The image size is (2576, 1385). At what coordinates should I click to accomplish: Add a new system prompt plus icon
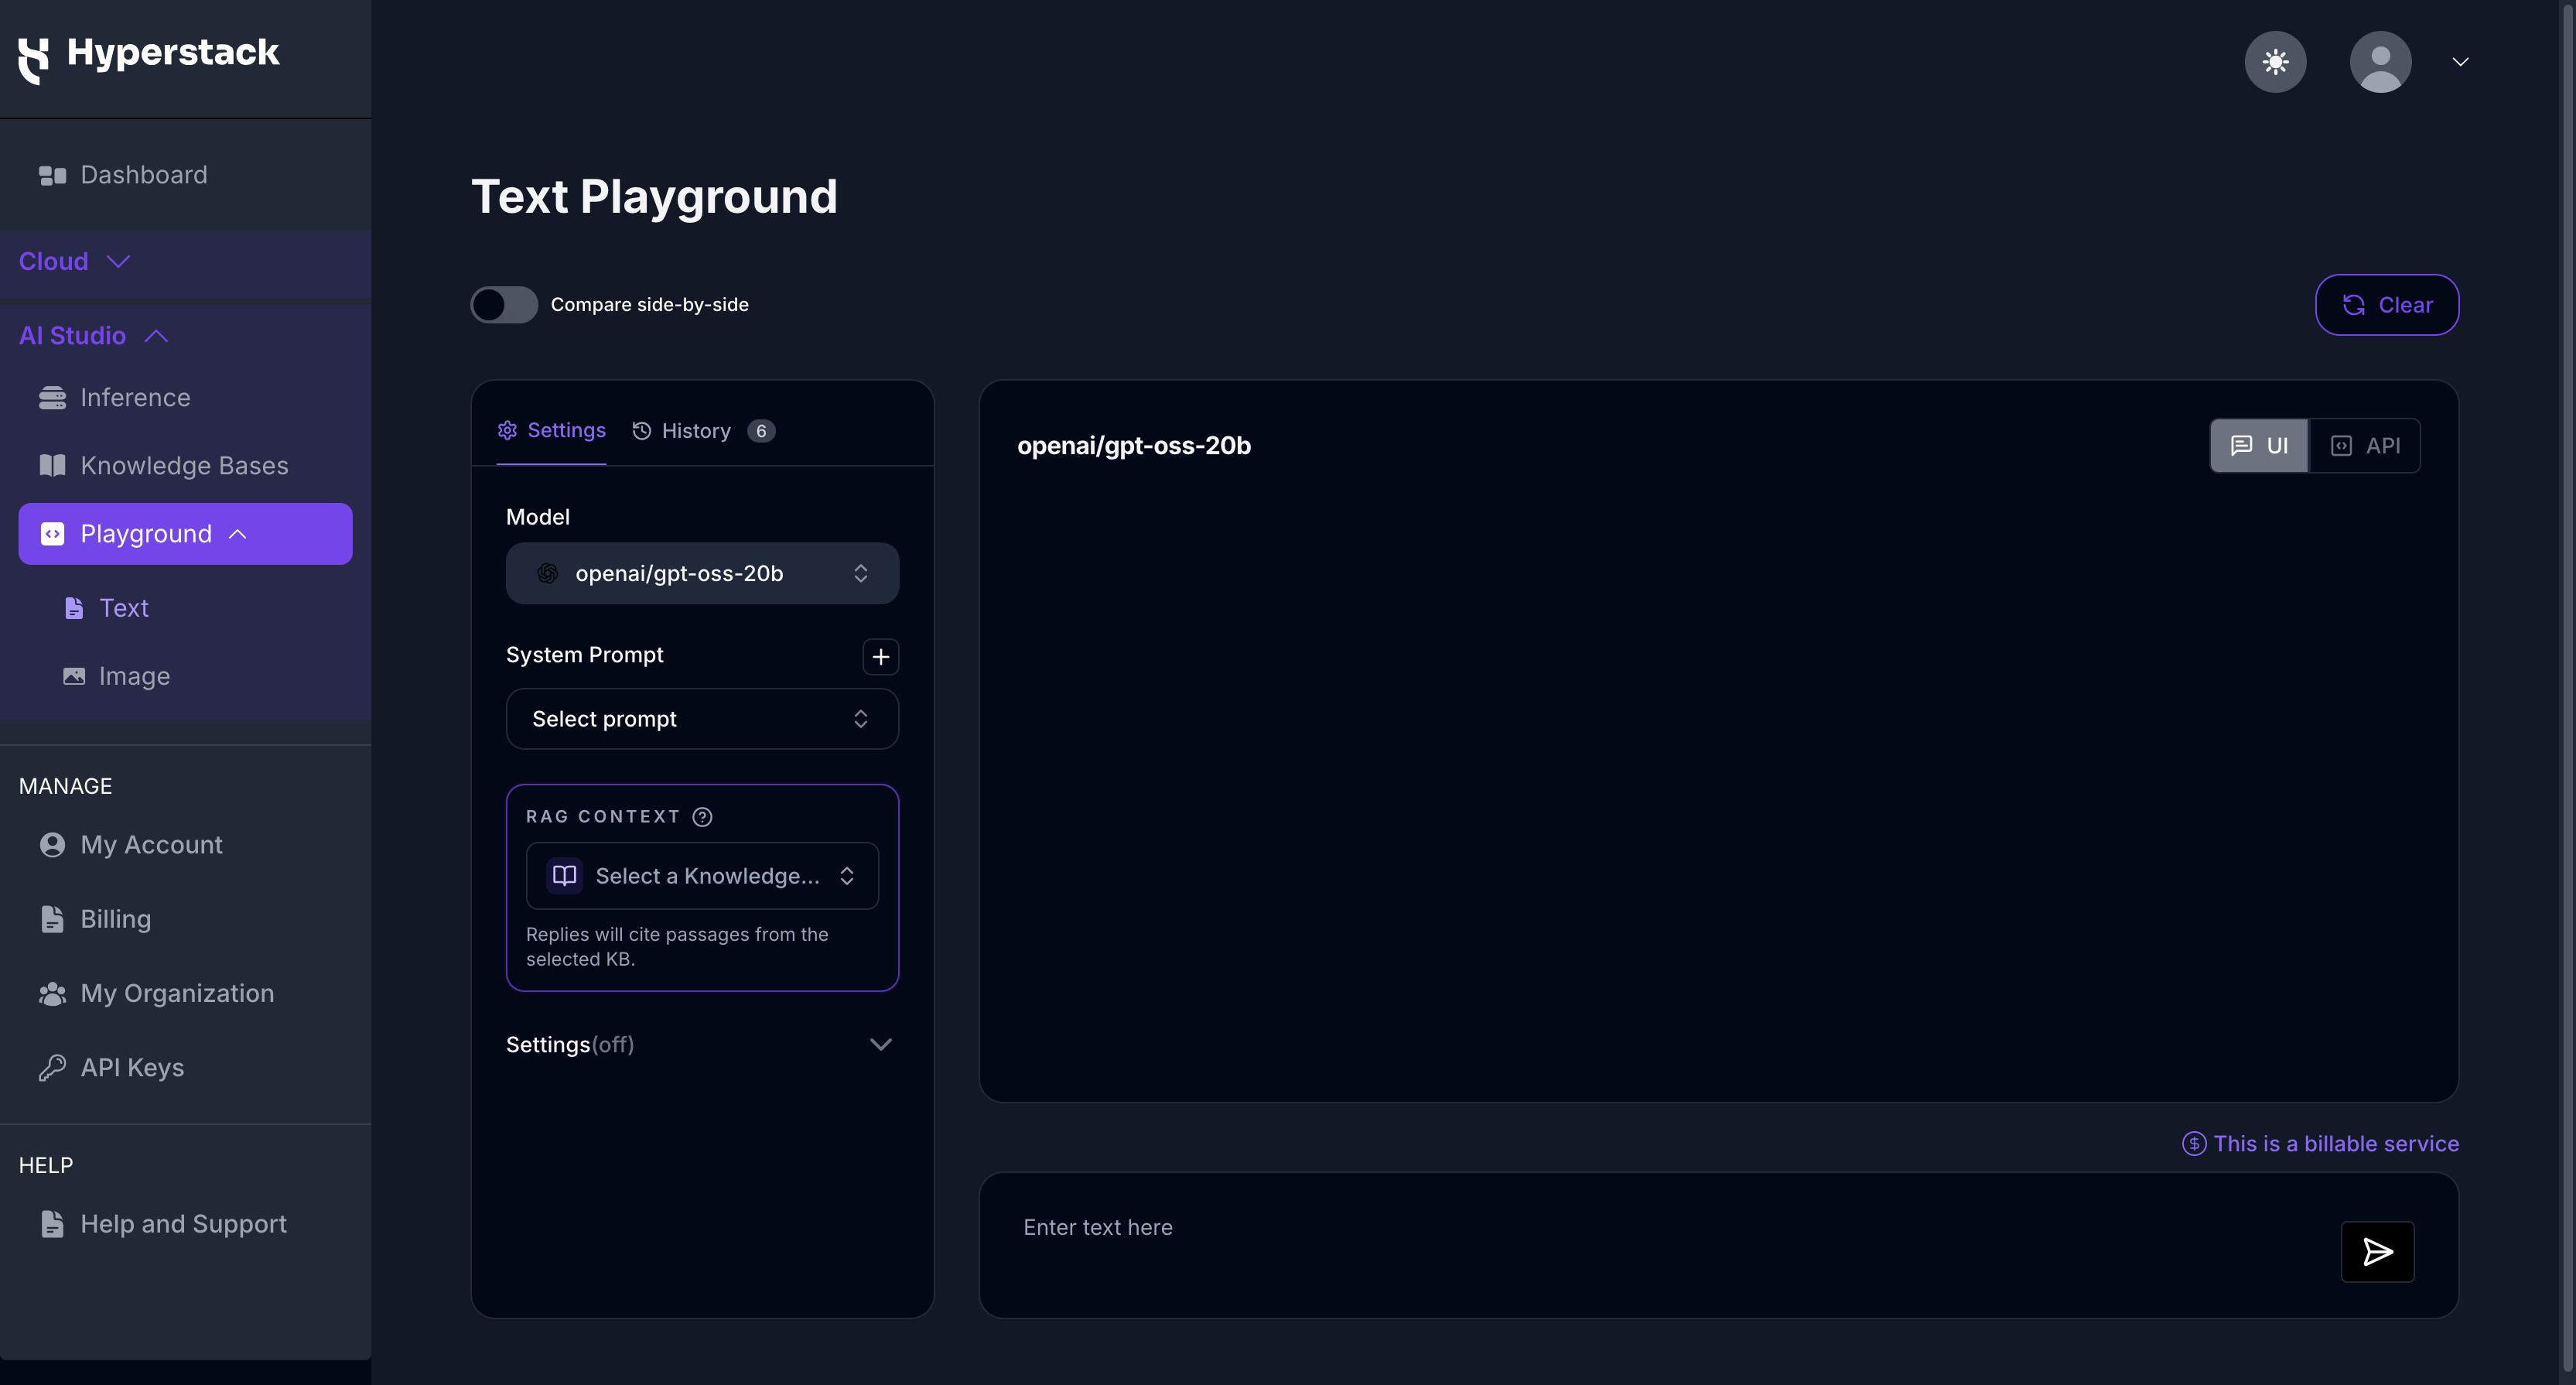[x=880, y=656]
